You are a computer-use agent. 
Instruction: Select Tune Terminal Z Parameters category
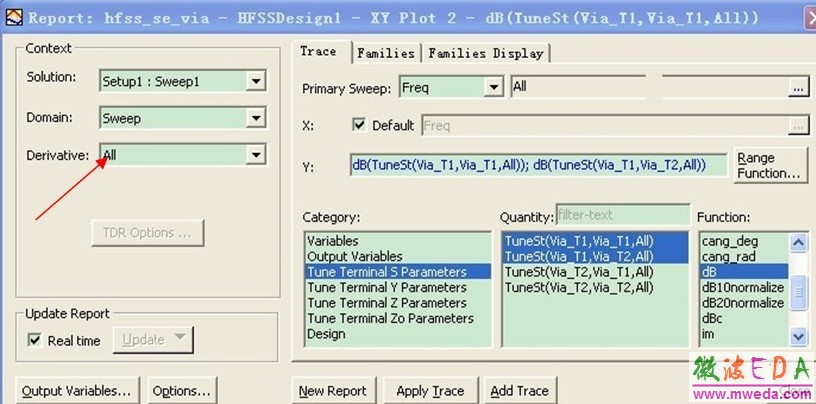click(x=398, y=303)
